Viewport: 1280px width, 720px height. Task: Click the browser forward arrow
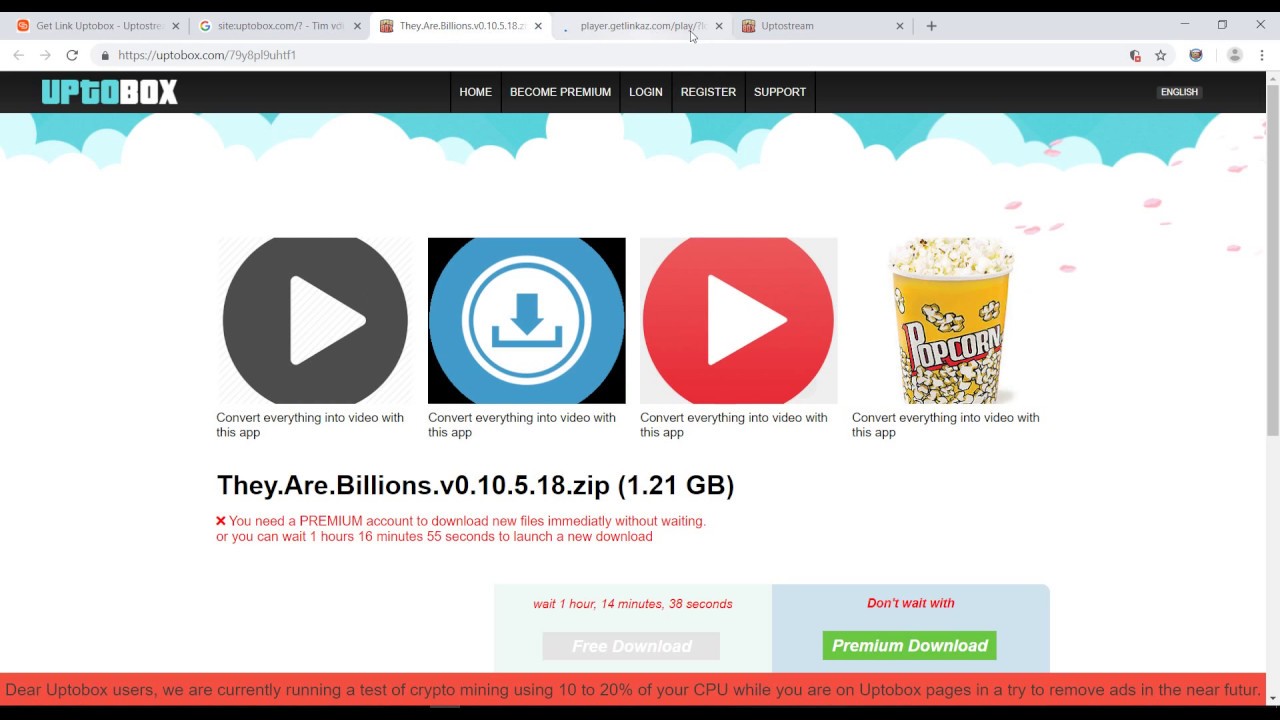(45, 55)
